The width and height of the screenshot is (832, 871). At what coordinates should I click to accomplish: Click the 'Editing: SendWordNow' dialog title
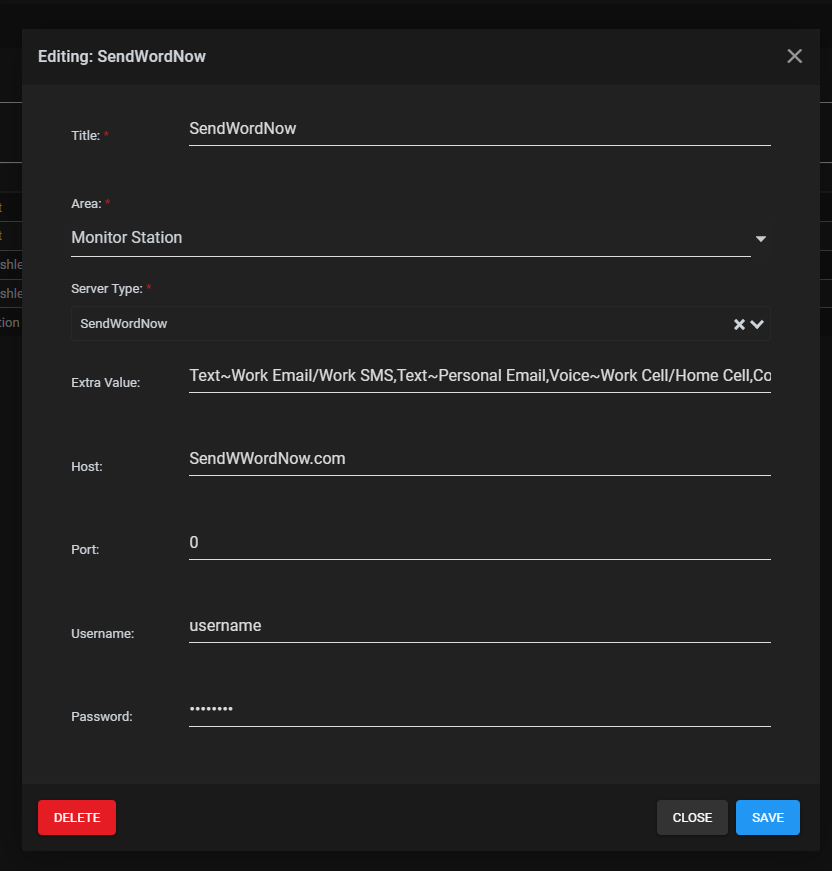coord(122,57)
